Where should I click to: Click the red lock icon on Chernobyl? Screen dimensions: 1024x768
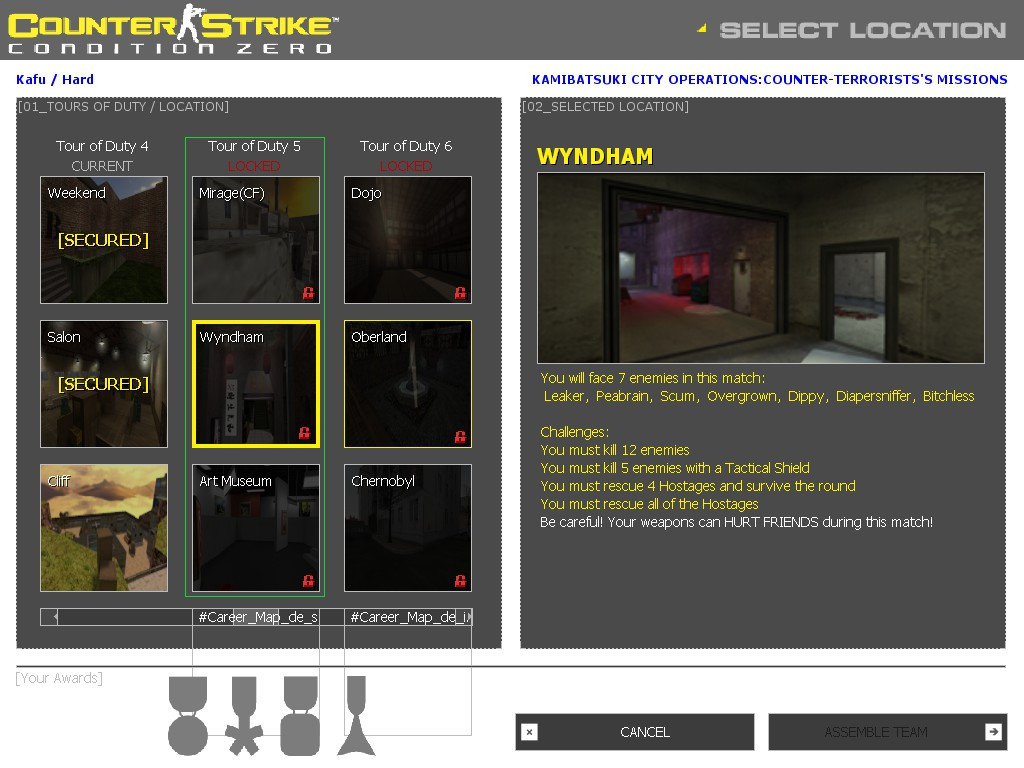(460, 581)
